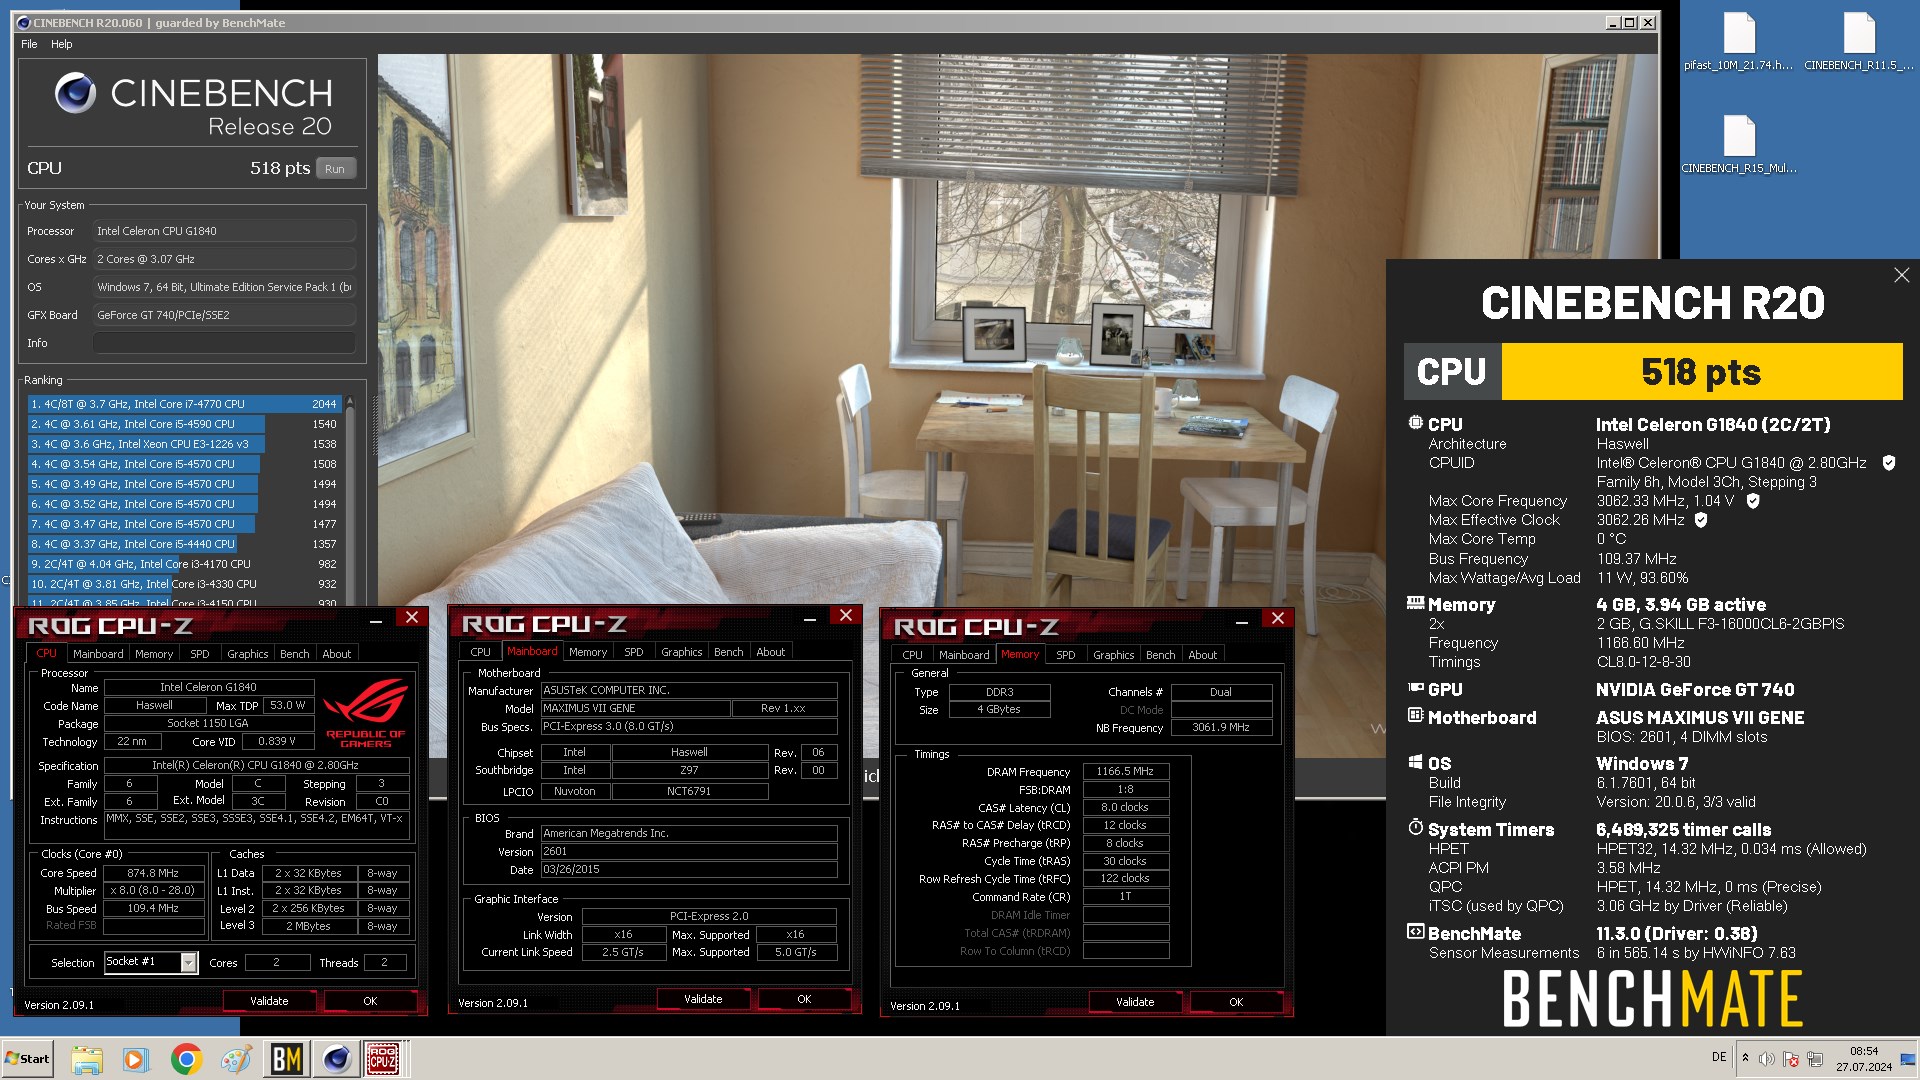
Task: Click OK in middle CPU-Z window
Action: coord(804,999)
